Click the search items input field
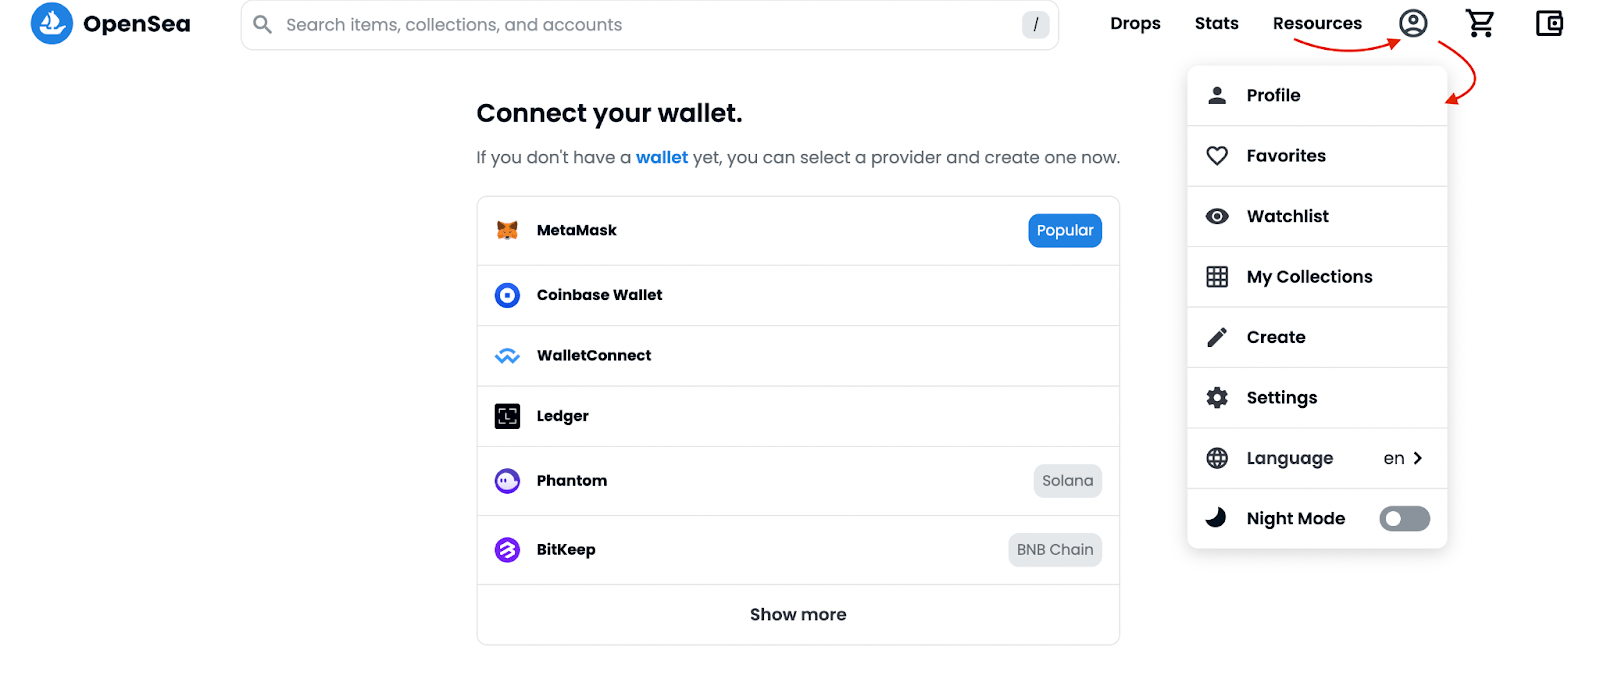Image resolution: width=1600 pixels, height=694 pixels. (x=640, y=25)
